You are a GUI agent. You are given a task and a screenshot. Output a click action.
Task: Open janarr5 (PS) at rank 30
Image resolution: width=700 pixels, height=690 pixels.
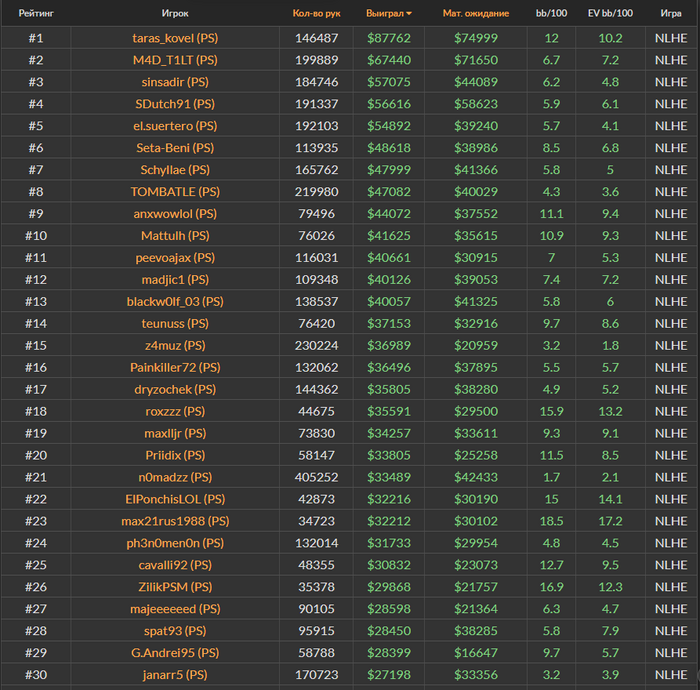click(175, 675)
